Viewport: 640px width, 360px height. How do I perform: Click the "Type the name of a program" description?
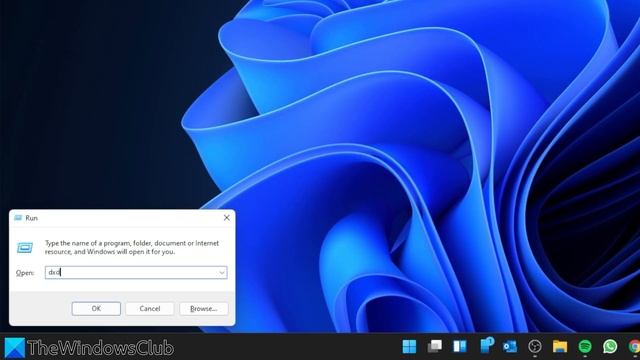(x=132, y=247)
